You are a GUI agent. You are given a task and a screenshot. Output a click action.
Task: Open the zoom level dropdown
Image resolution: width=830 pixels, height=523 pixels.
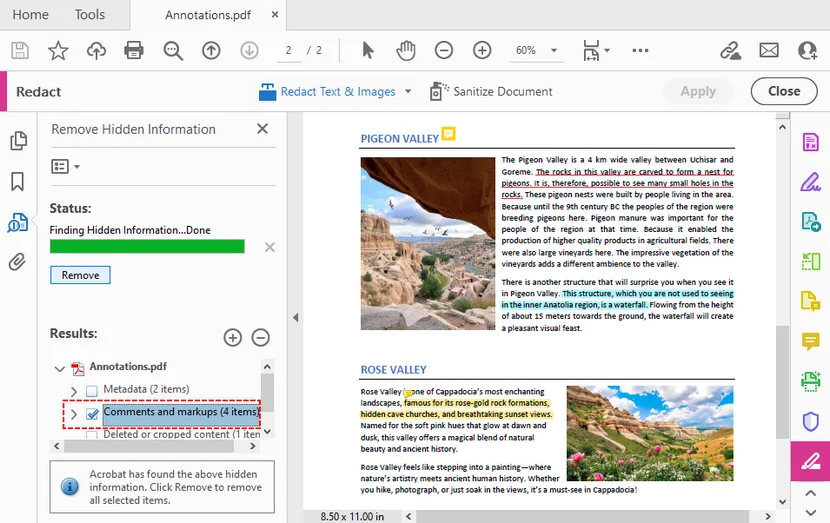pos(554,51)
